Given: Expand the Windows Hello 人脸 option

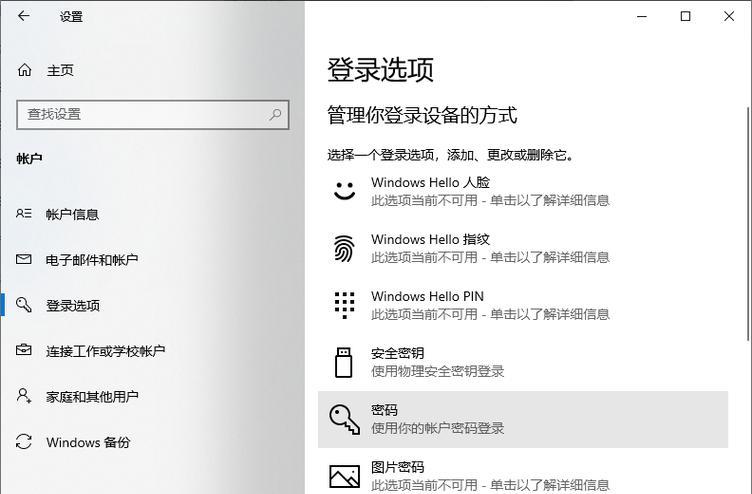Looking at the screenshot, I should click(523, 191).
